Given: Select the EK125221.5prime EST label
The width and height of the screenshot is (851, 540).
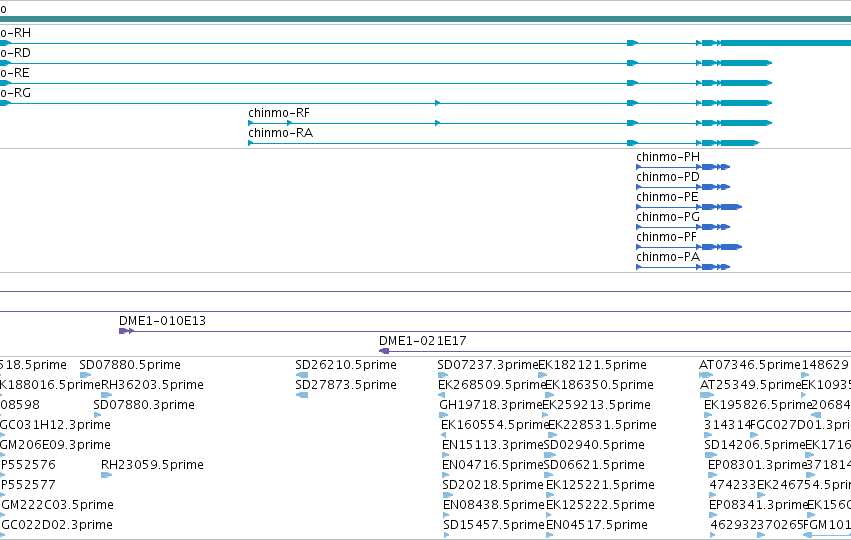Looking at the screenshot, I should [600, 485].
